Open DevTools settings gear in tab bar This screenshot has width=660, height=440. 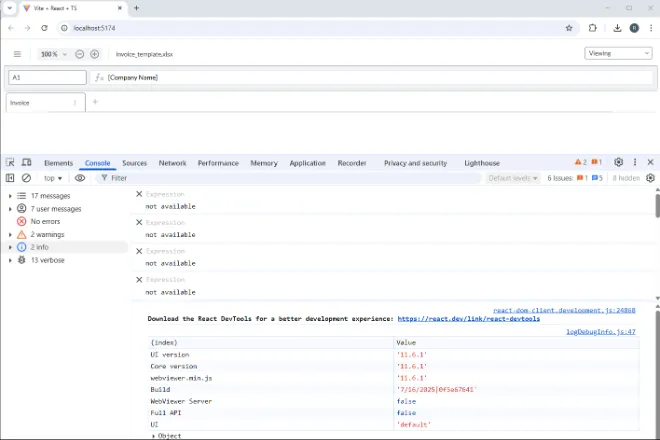coord(618,162)
